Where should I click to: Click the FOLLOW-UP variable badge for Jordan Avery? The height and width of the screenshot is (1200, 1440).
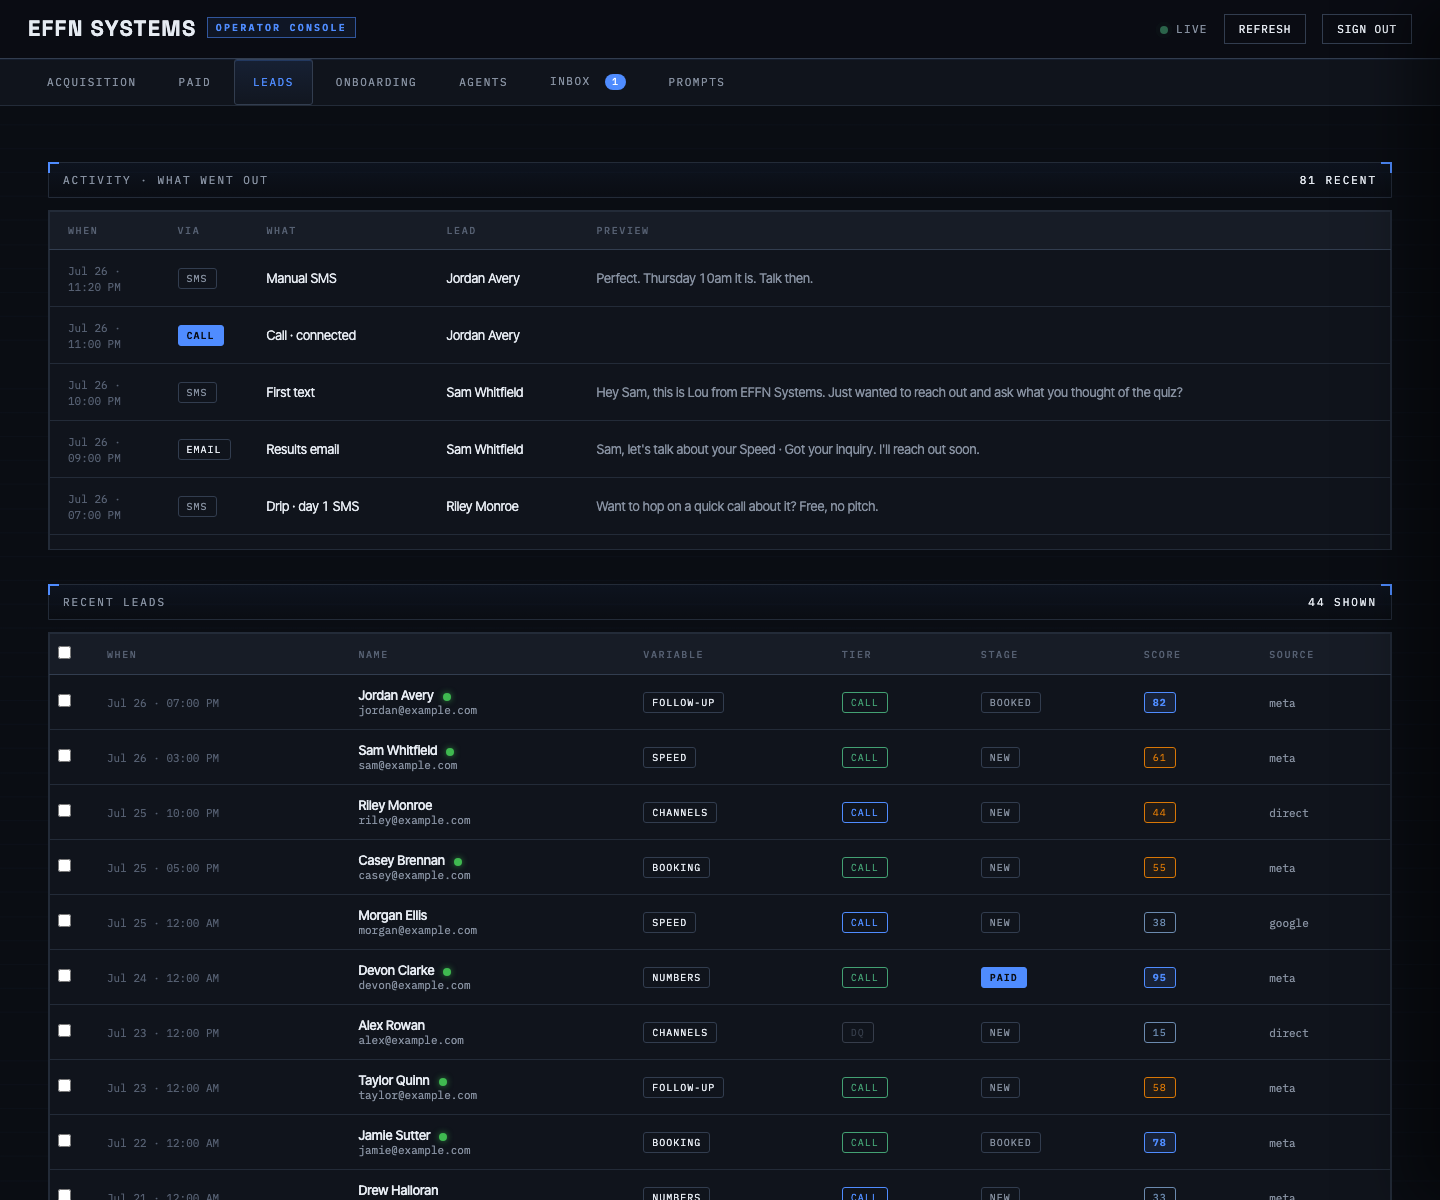point(683,703)
